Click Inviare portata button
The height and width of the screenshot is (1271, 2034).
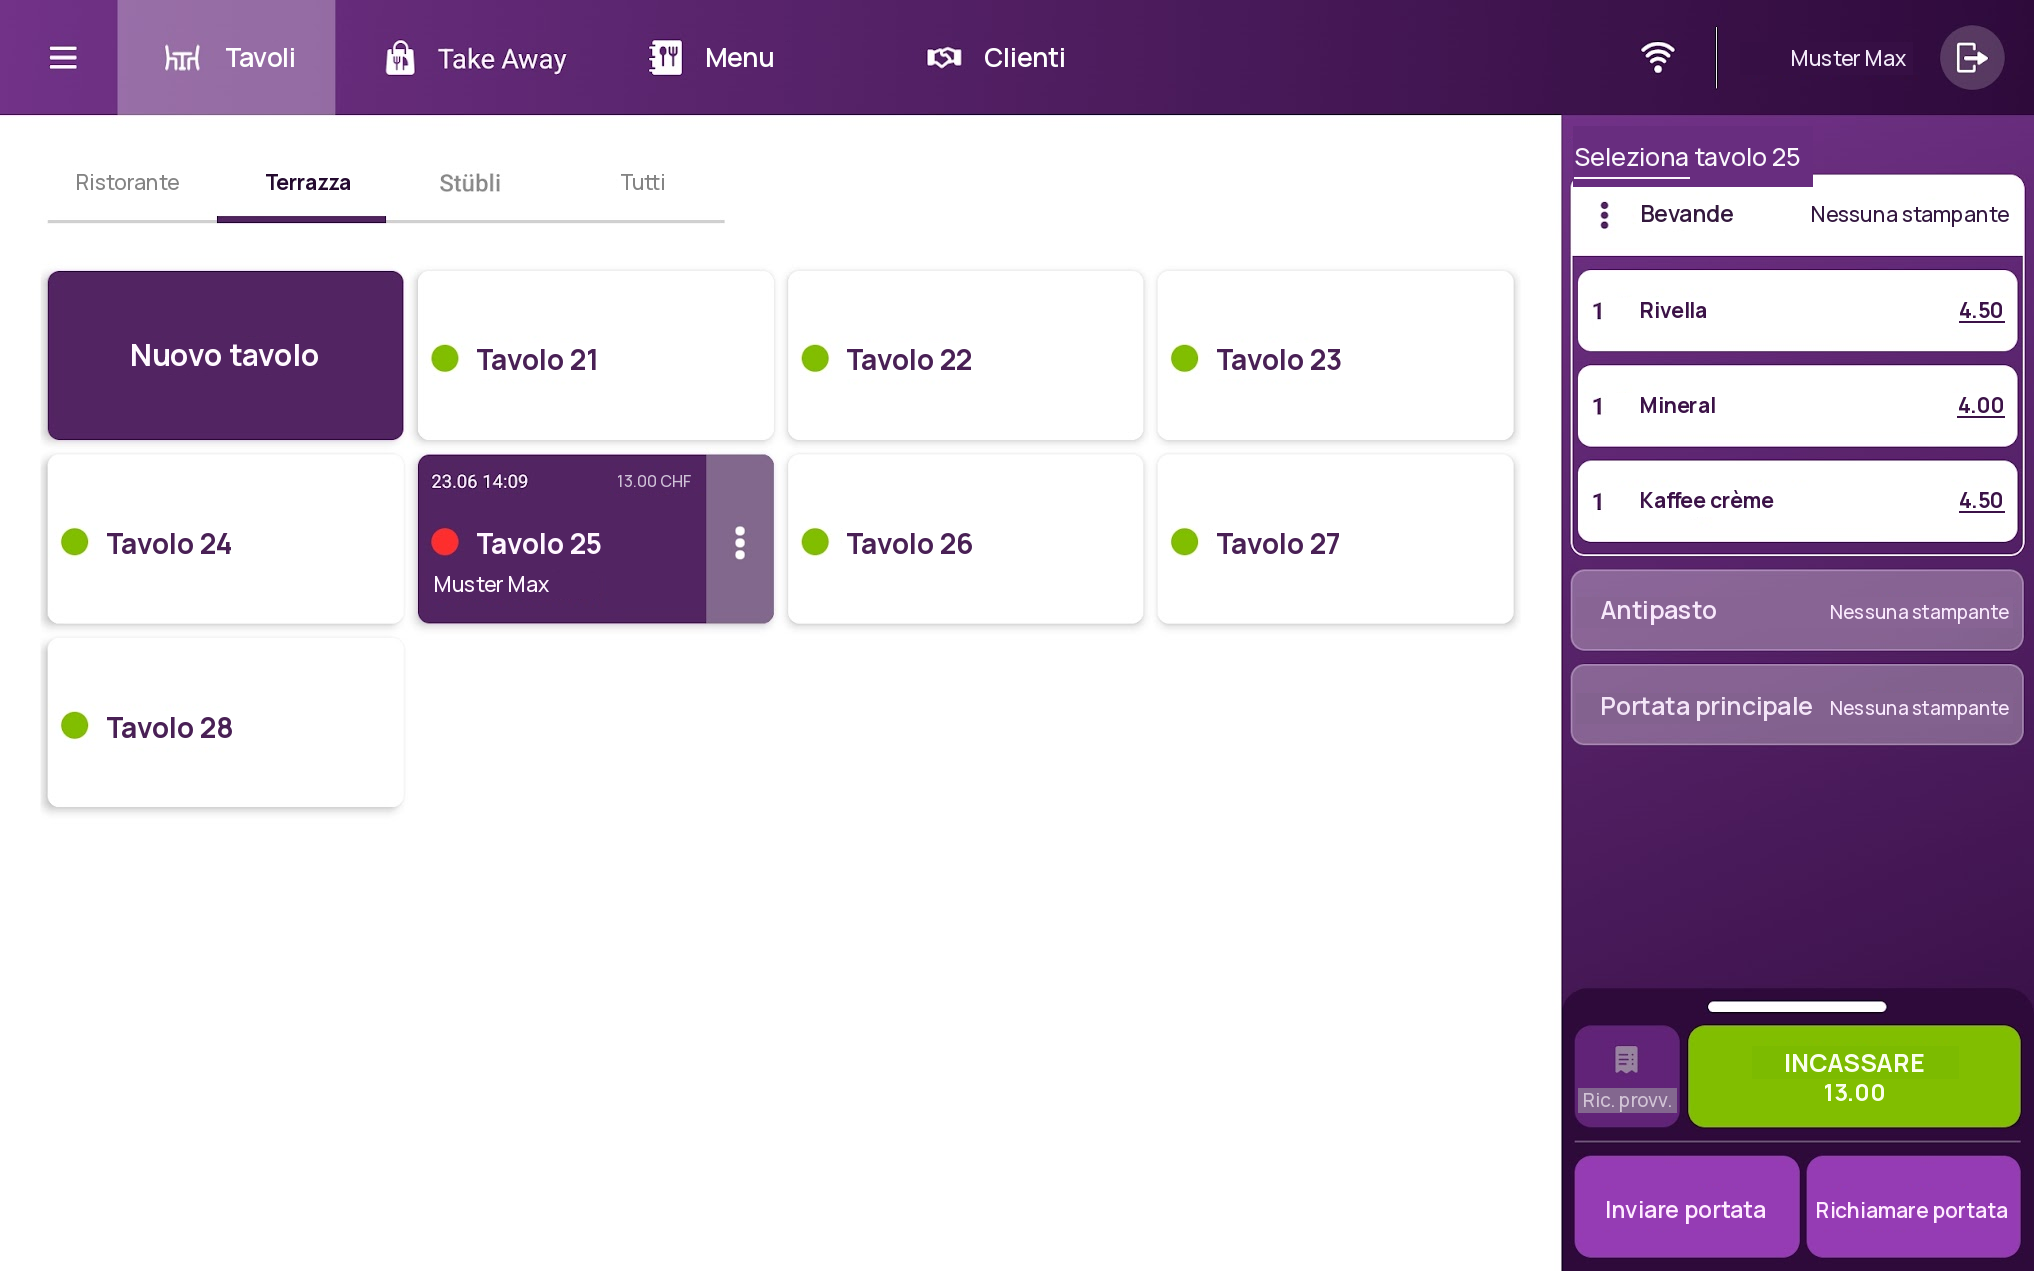click(1686, 1208)
